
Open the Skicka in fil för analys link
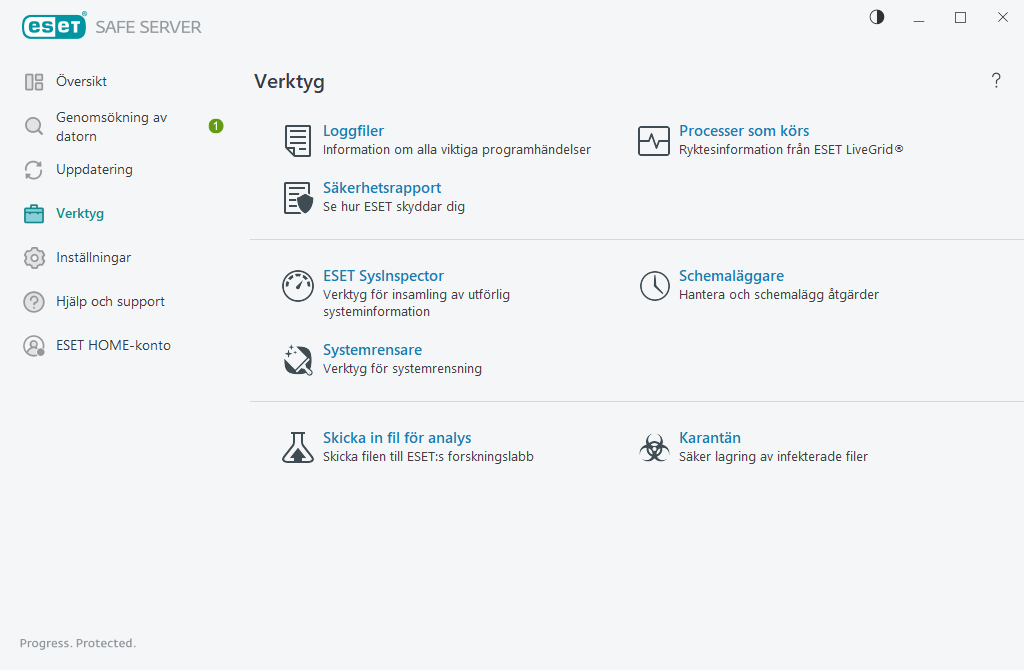pos(397,438)
